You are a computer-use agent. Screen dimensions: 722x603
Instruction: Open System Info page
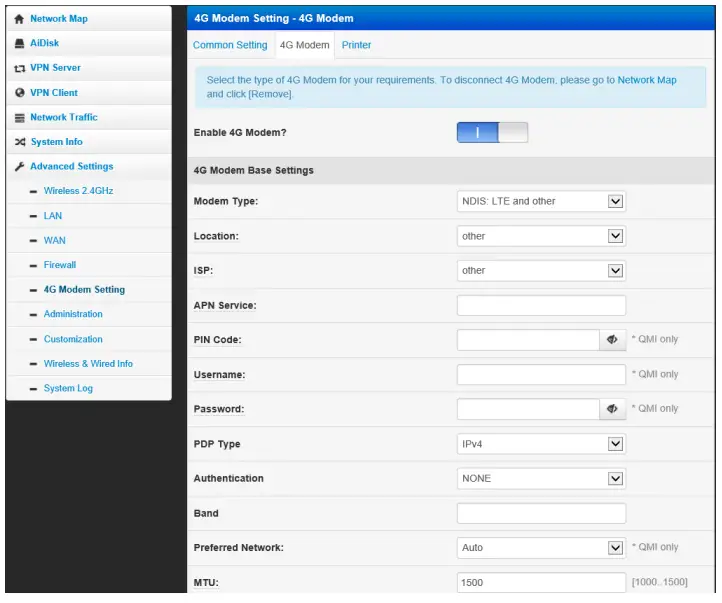[x=57, y=142]
